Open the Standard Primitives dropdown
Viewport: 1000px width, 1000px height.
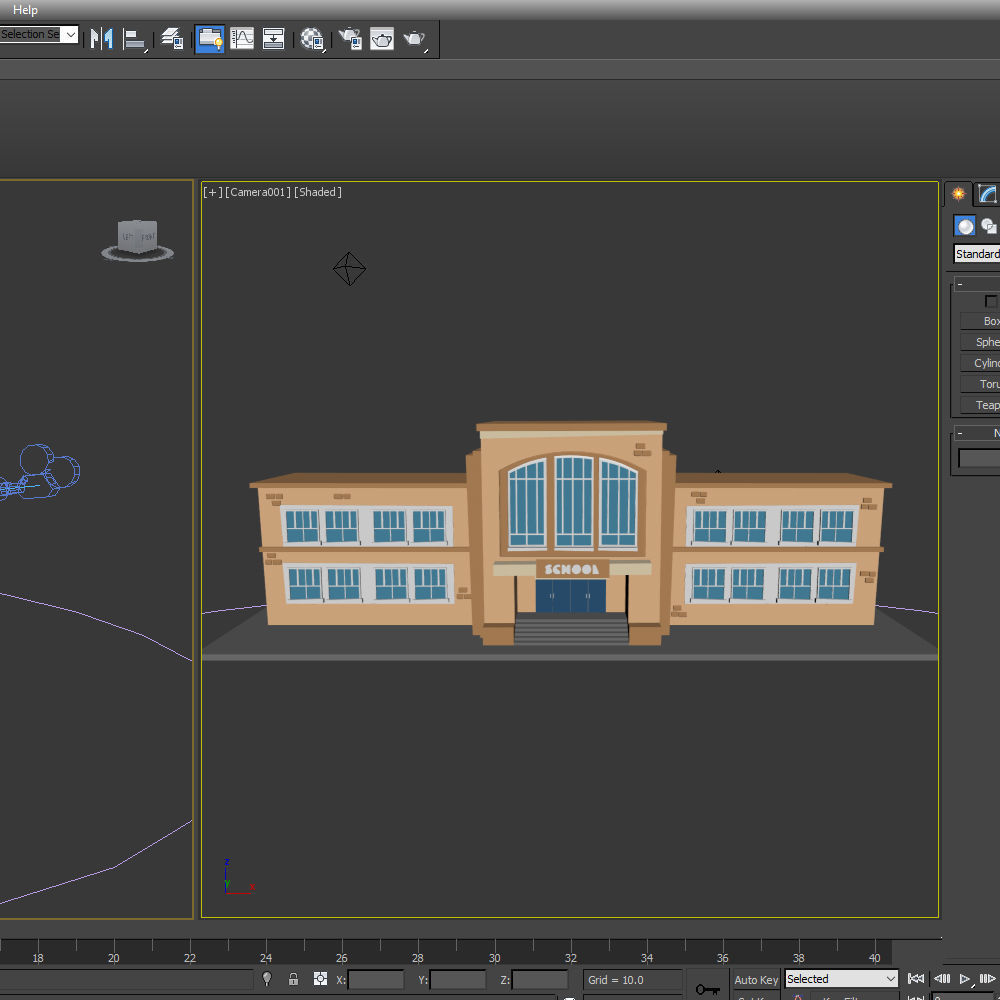(x=976, y=254)
